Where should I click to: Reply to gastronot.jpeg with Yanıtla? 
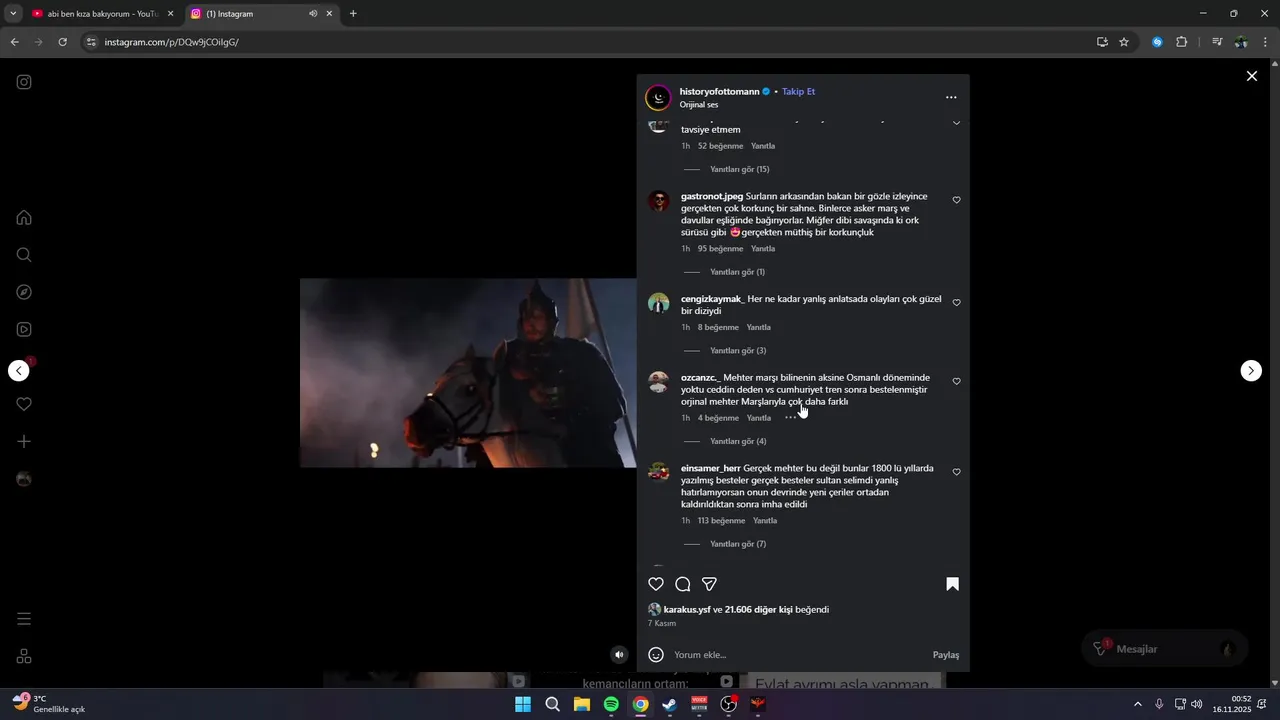coord(763,249)
